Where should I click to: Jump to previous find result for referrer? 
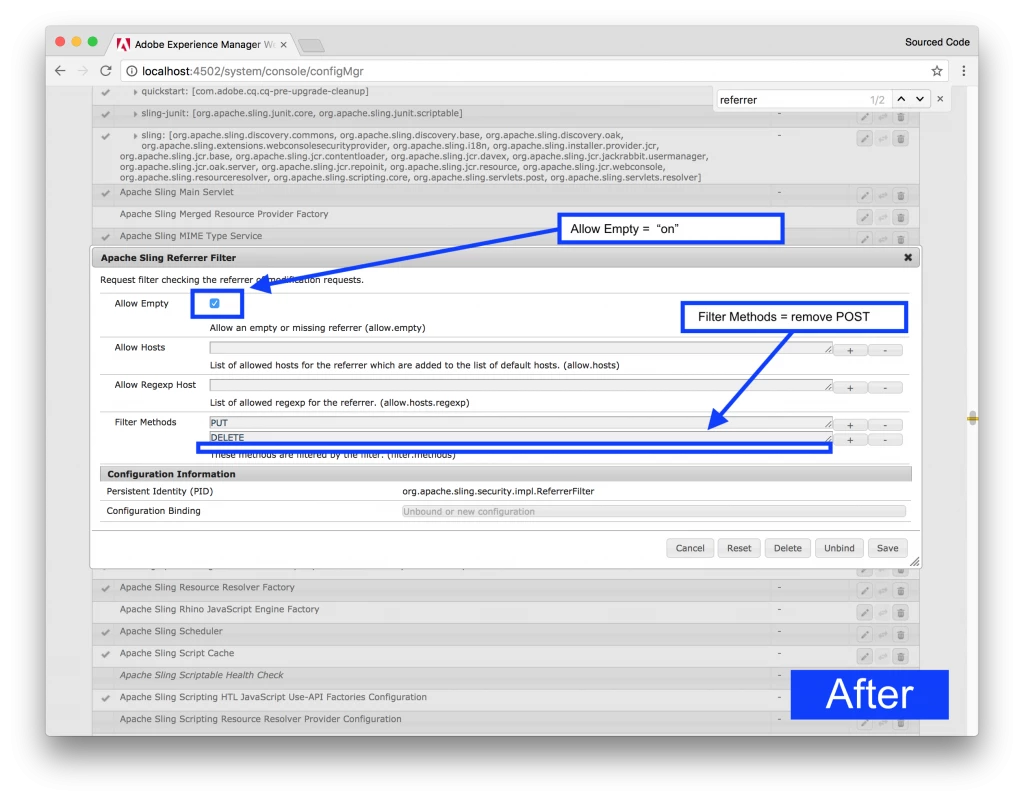[901, 99]
